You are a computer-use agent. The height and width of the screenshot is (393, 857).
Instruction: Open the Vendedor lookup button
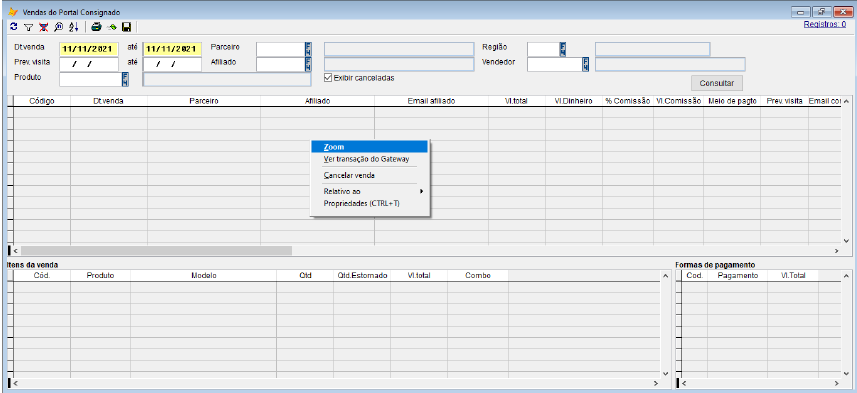[586, 64]
